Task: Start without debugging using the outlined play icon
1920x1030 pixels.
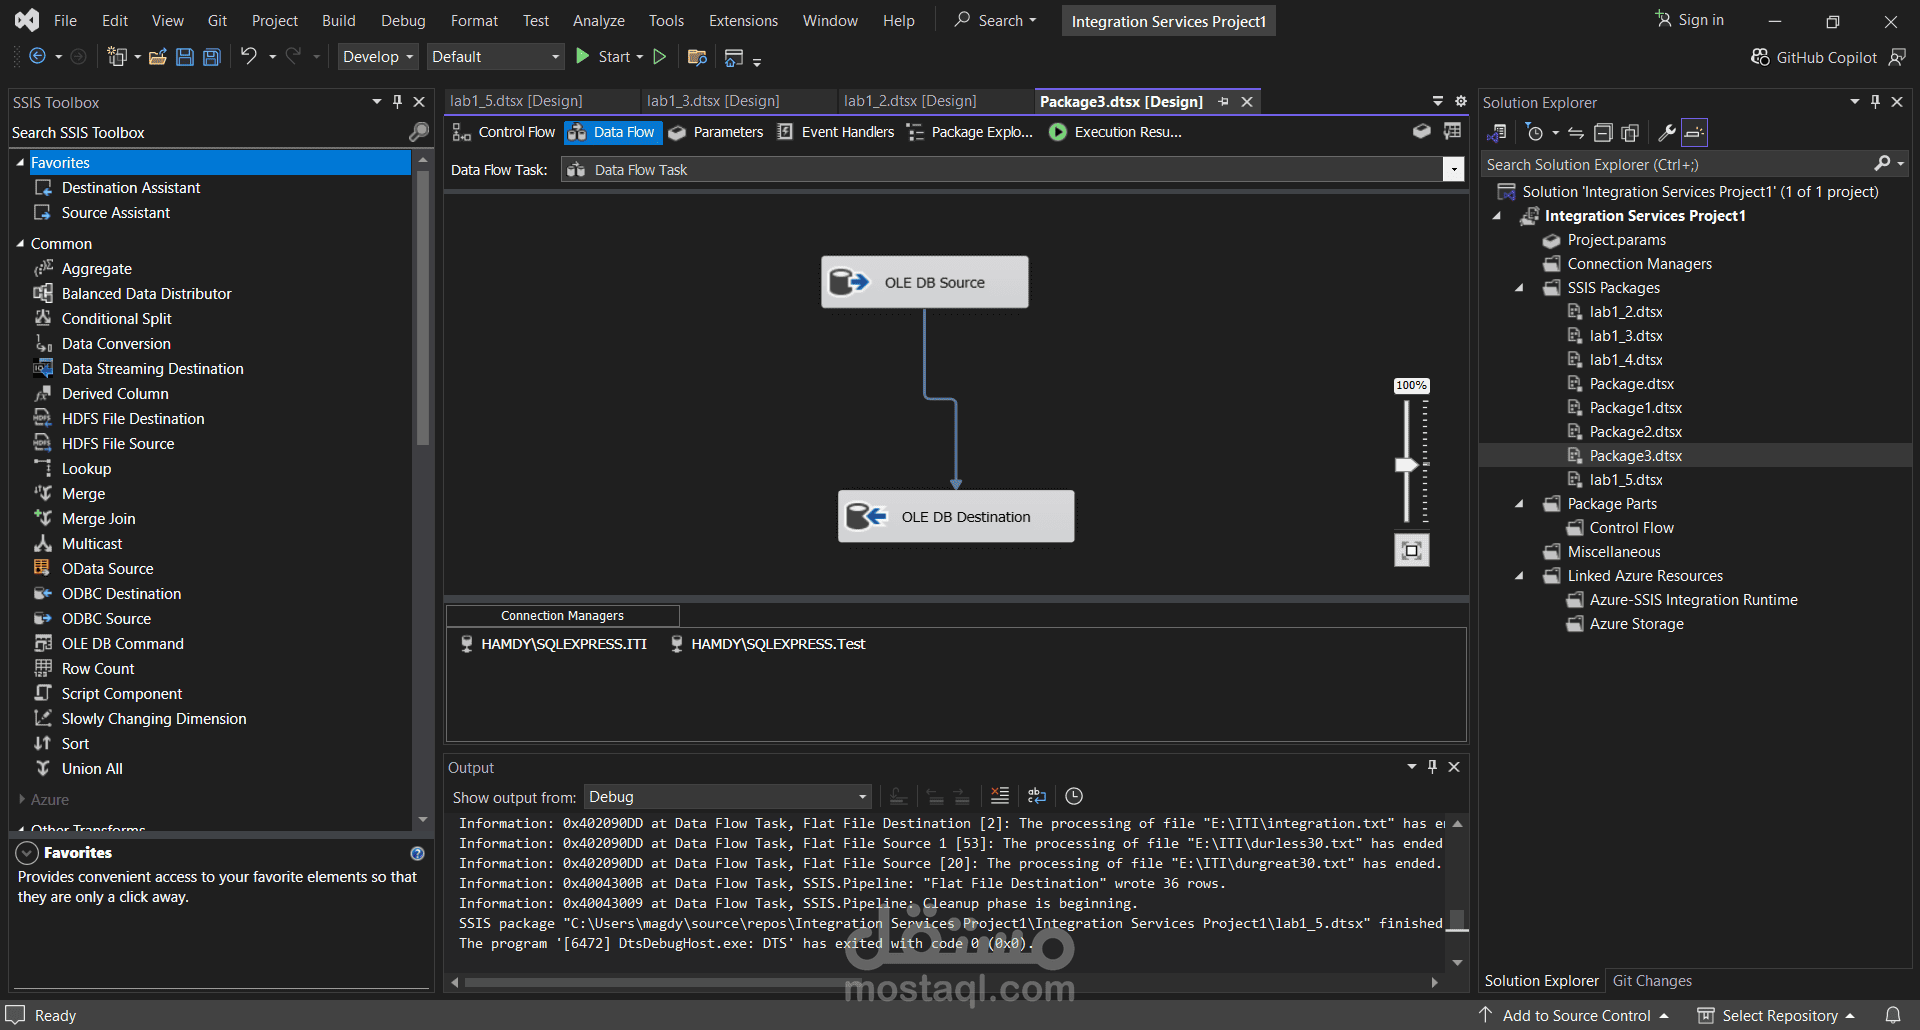Action: pyautogui.click(x=660, y=57)
